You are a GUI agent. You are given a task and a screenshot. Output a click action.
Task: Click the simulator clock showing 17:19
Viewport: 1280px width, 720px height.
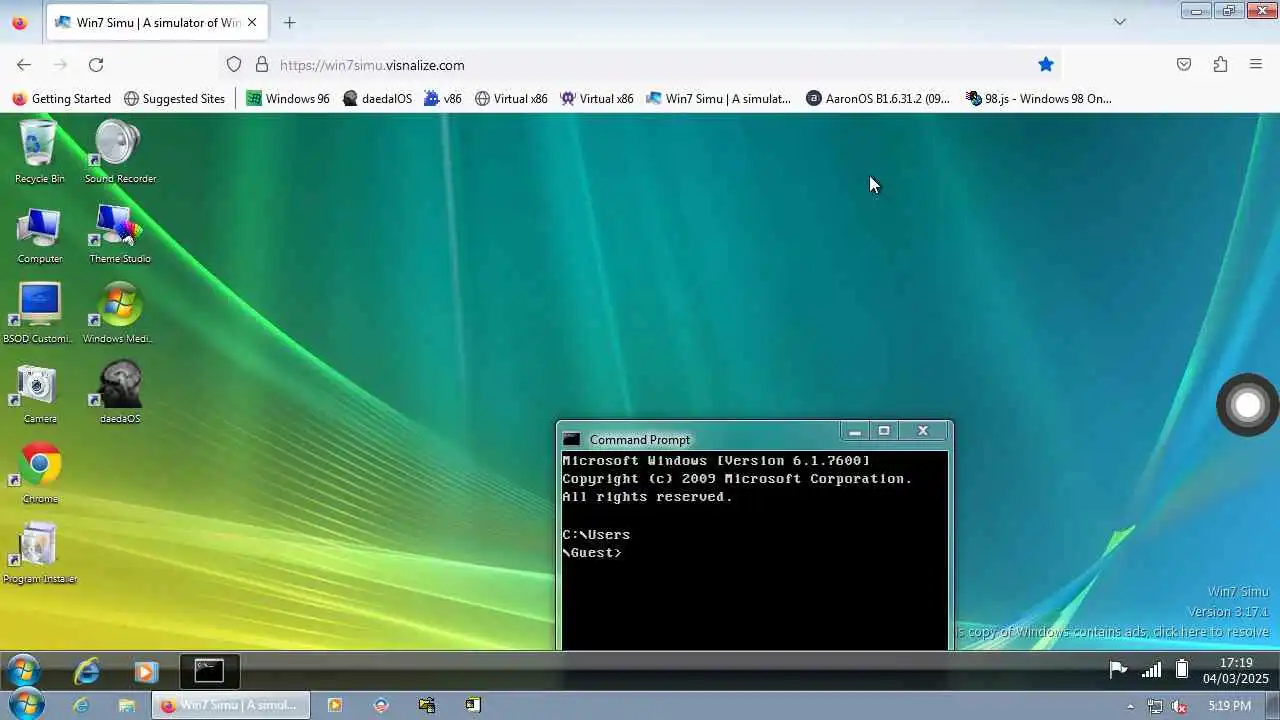pyautogui.click(x=1236, y=671)
